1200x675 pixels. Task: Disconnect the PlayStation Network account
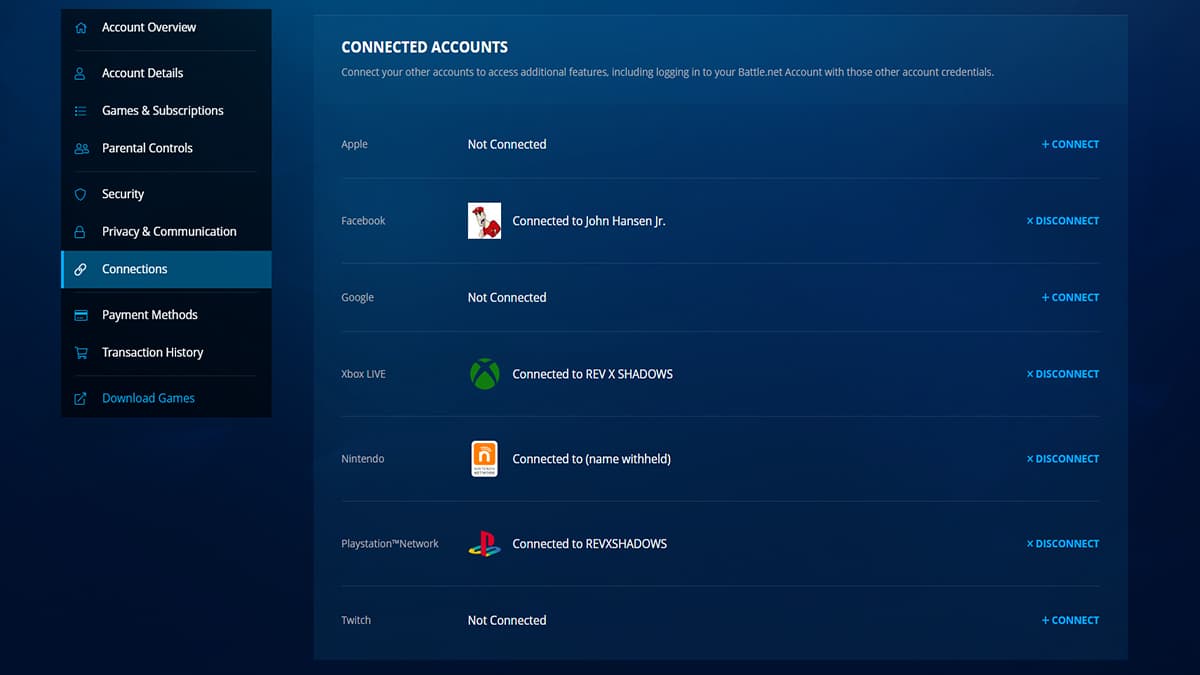tap(1062, 544)
